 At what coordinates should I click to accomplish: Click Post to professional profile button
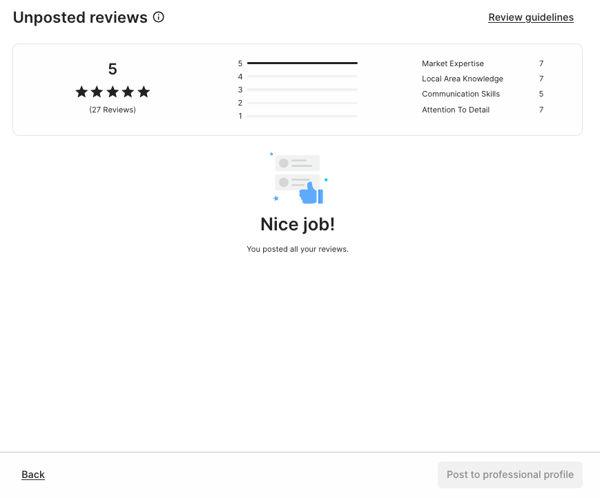coord(510,475)
